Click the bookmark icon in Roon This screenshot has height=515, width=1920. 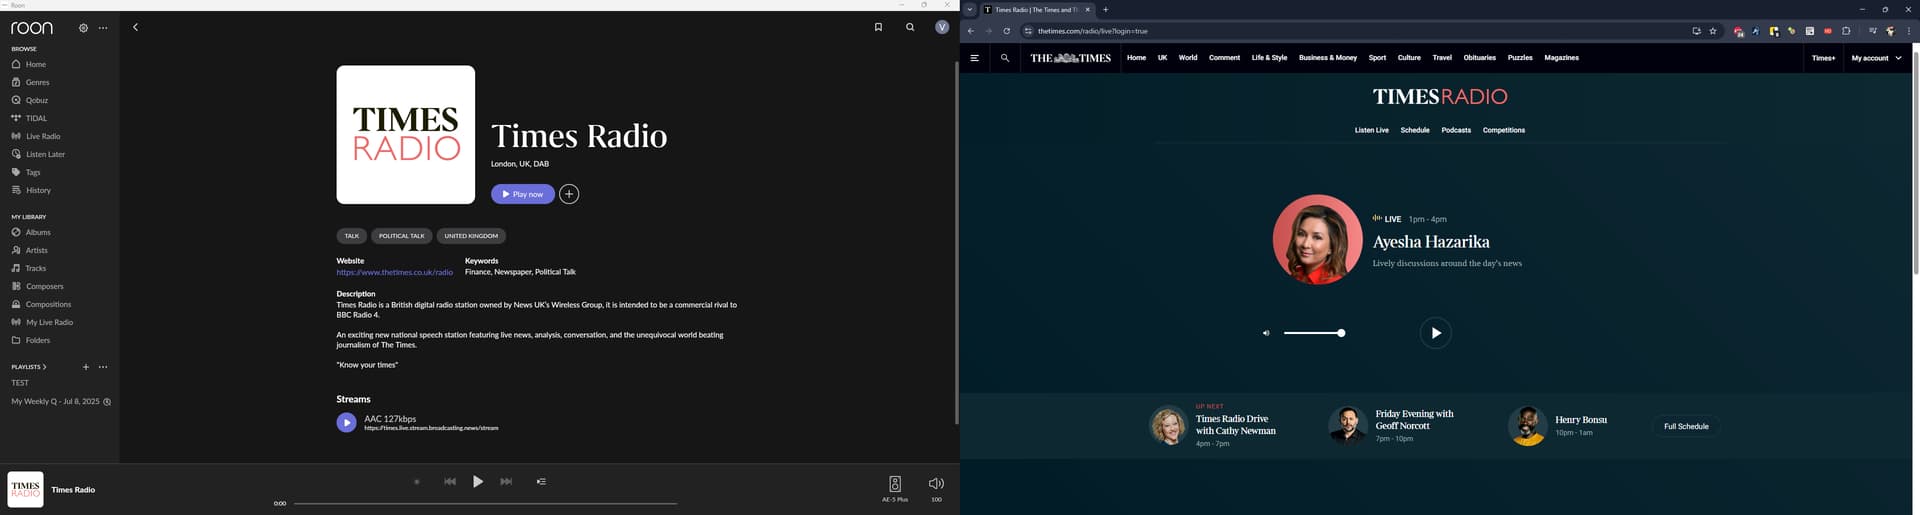click(878, 28)
